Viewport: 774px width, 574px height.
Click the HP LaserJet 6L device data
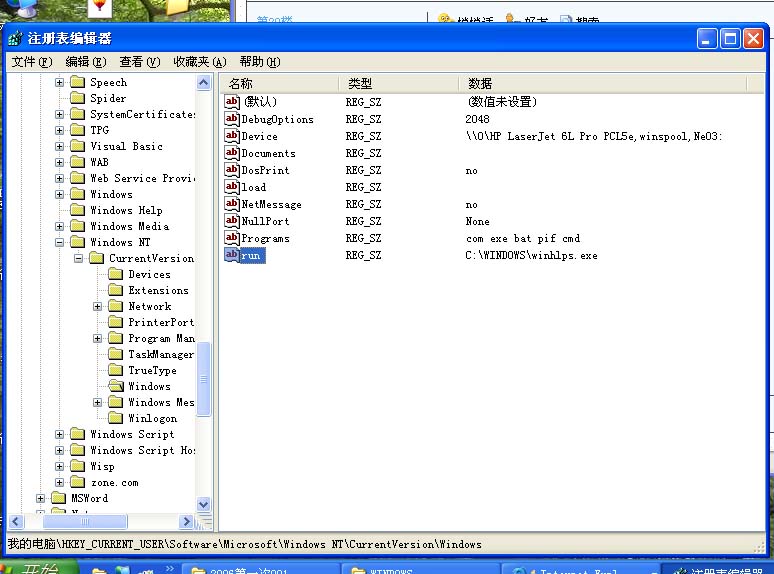point(594,136)
